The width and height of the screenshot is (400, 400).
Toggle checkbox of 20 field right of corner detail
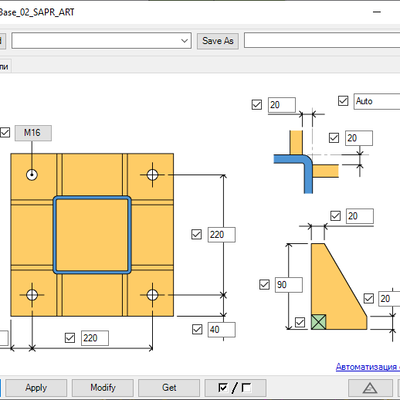point(334,138)
